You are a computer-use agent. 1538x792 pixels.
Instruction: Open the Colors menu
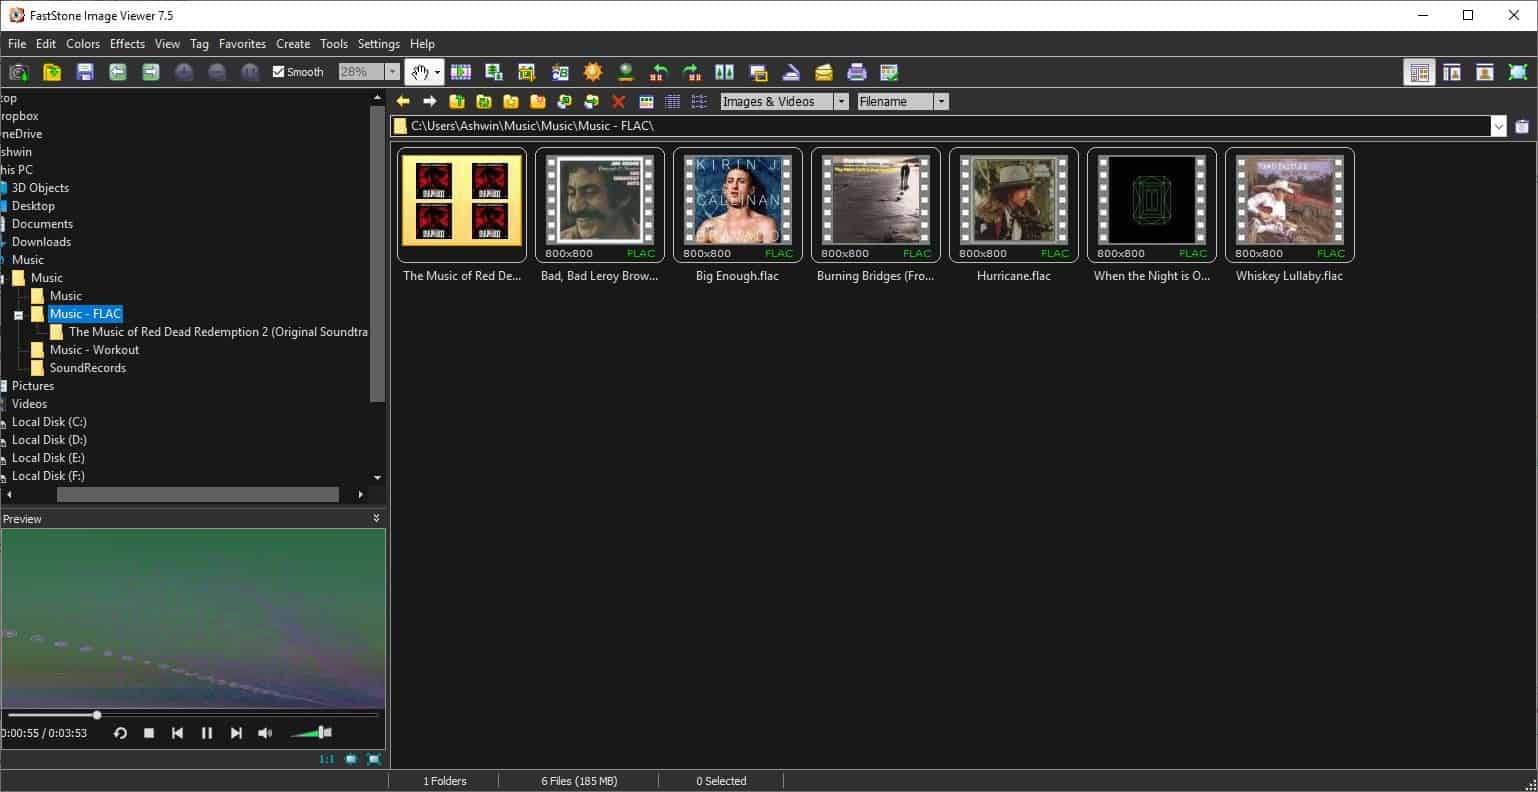click(x=83, y=44)
